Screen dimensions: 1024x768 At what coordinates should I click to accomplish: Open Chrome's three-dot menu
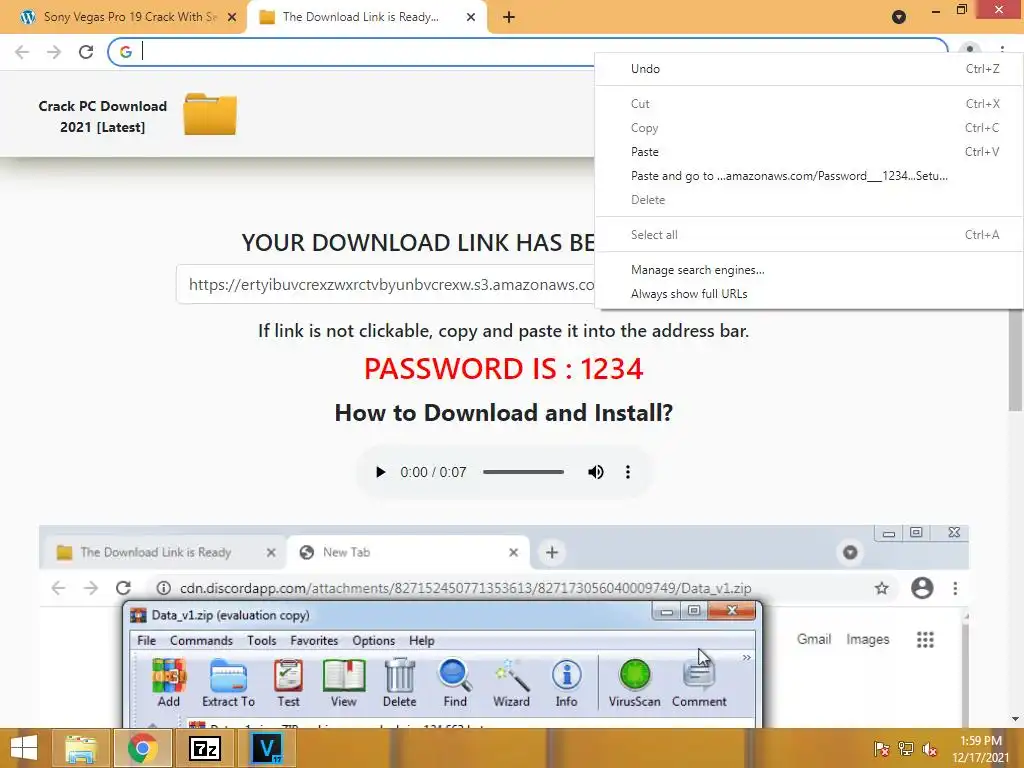[x=1002, y=50]
